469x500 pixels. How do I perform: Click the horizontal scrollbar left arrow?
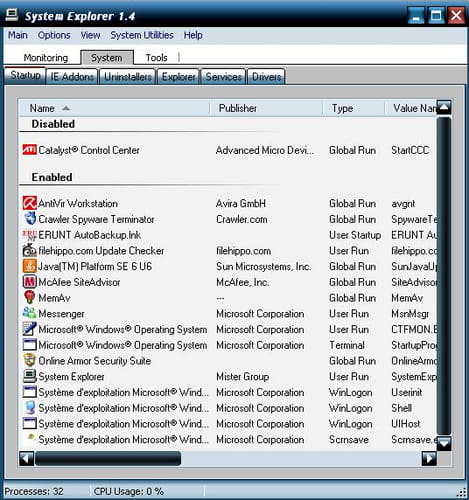[26, 458]
